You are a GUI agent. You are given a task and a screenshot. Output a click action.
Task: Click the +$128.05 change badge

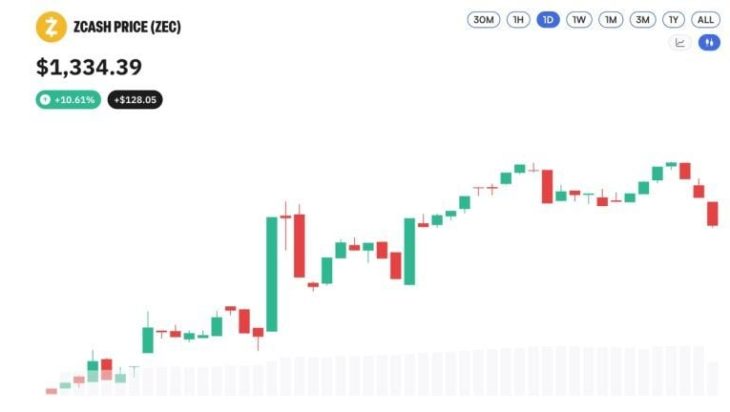[x=135, y=100]
